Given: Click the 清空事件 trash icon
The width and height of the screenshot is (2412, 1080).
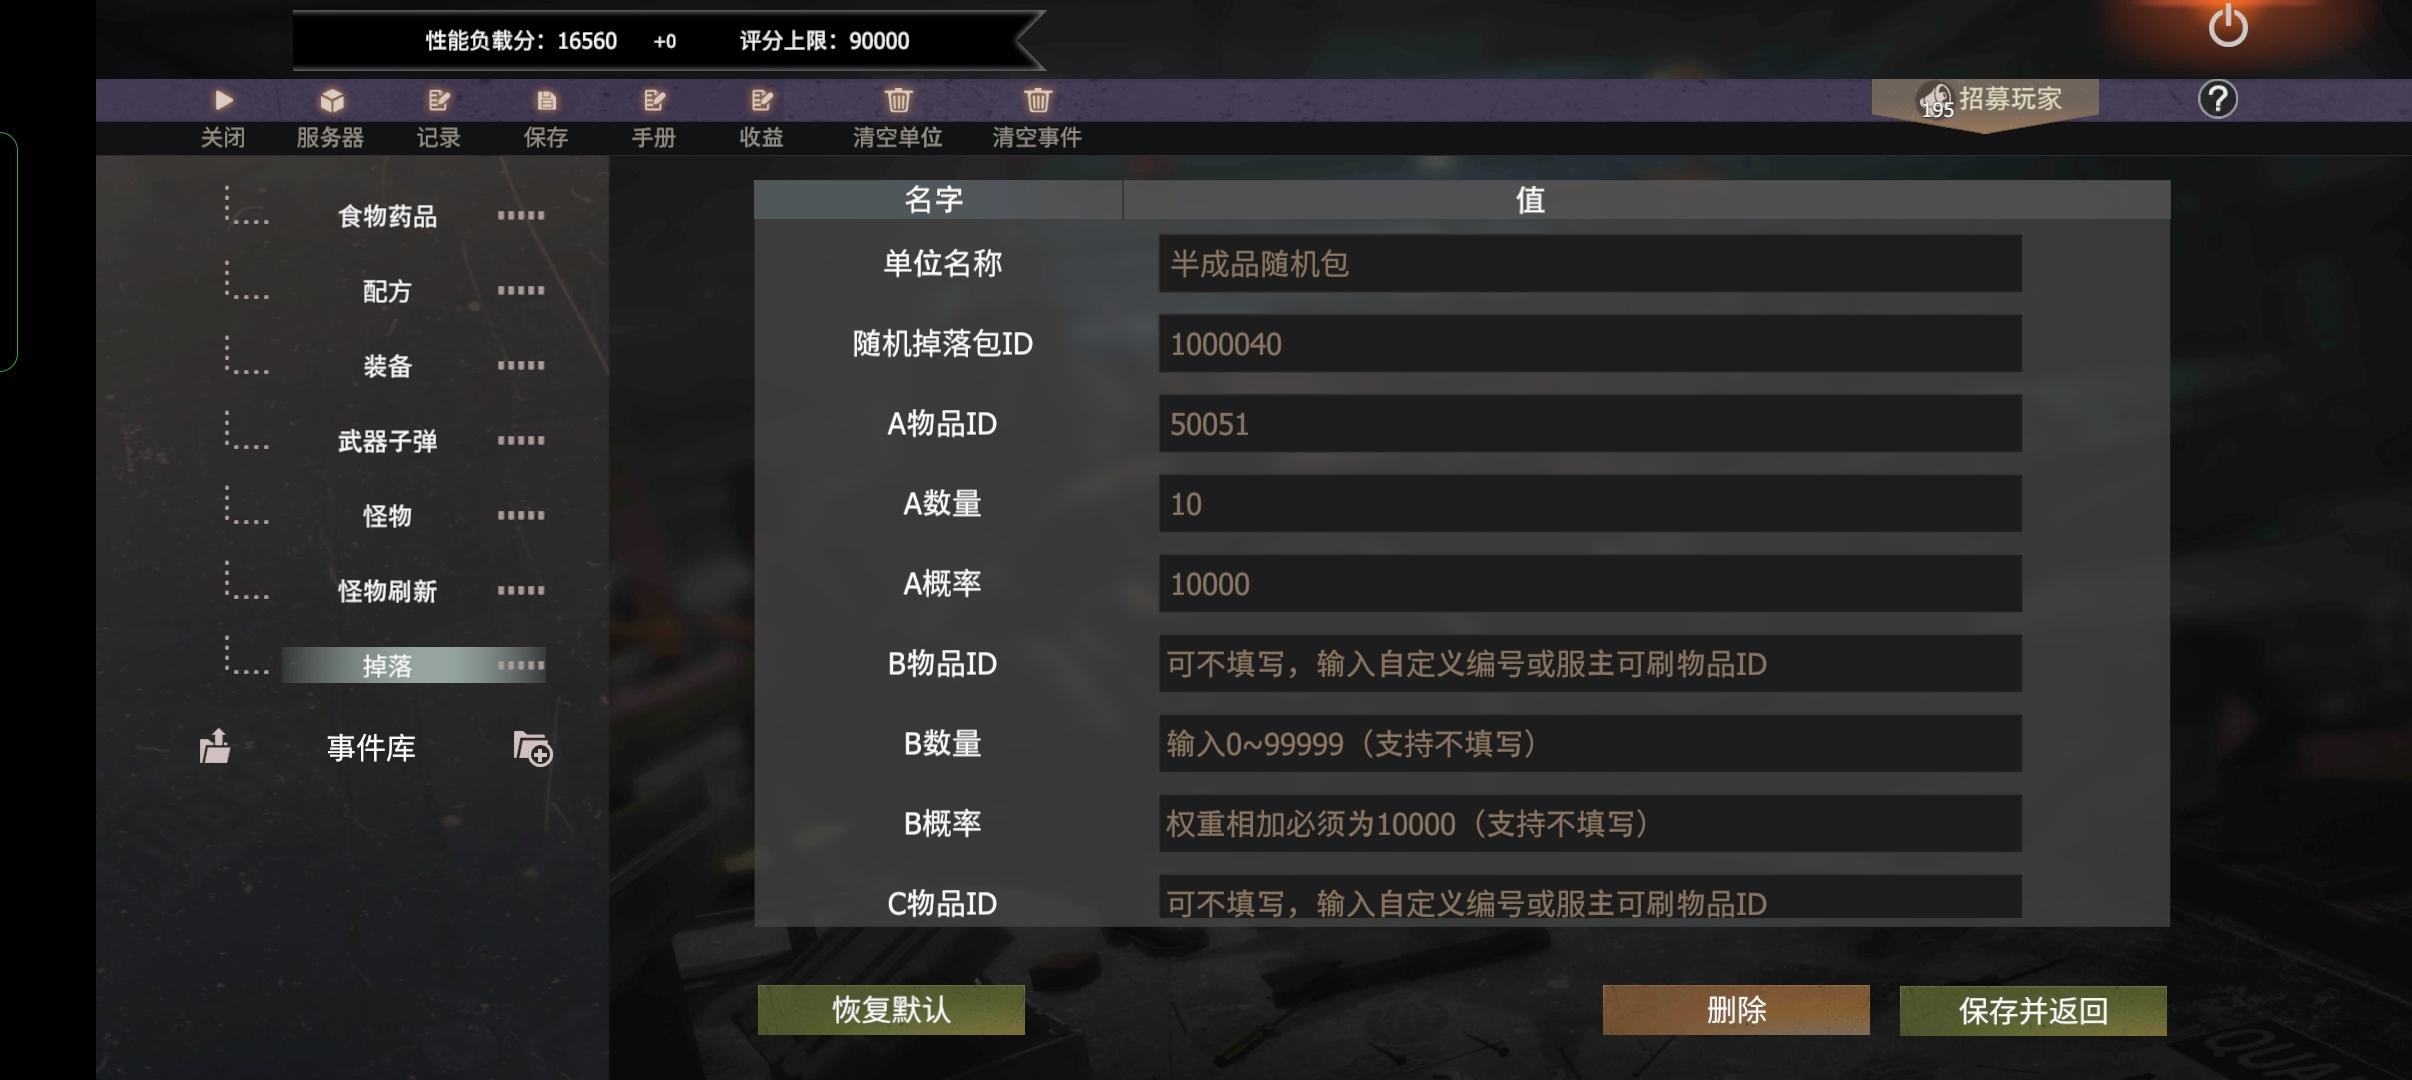Looking at the screenshot, I should coord(1037,100).
